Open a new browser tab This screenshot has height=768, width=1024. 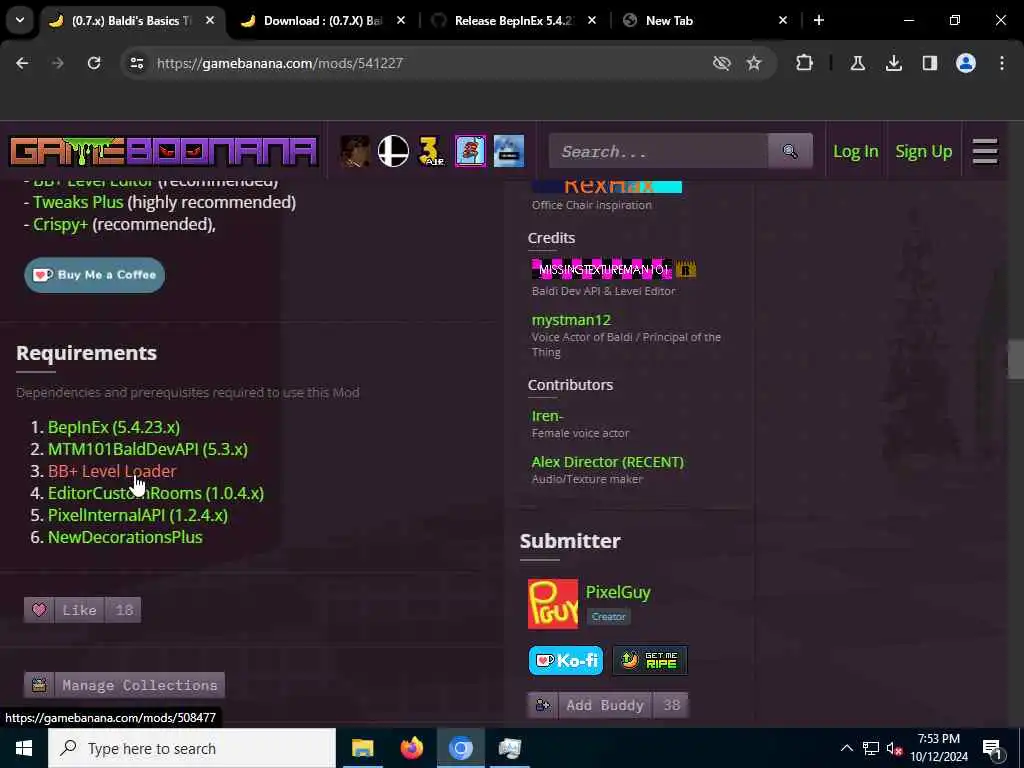pyautogui.click(x=819, y=20)
